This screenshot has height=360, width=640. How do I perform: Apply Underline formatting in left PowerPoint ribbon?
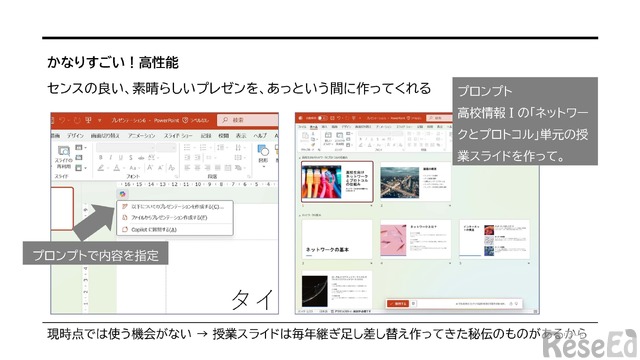120,158
